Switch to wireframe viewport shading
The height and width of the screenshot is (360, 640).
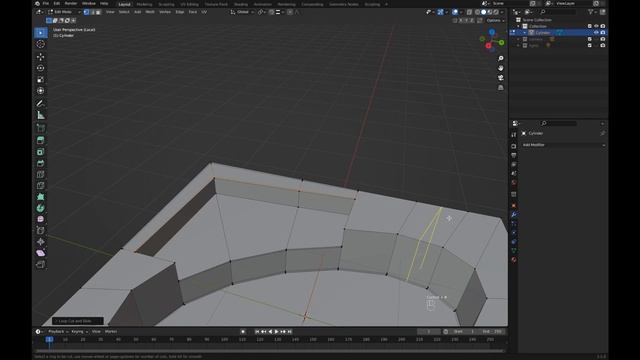[478, 12]
